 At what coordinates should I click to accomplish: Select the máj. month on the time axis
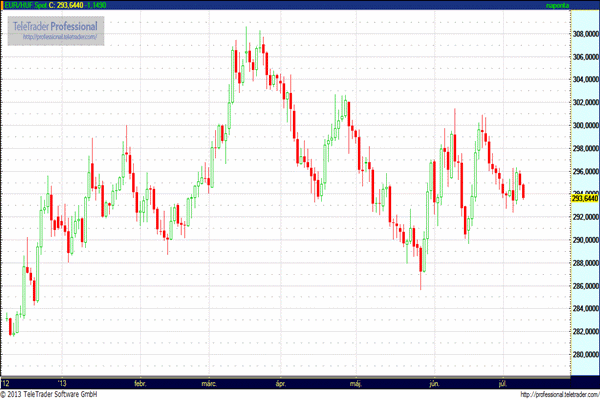tap(355, 382)
